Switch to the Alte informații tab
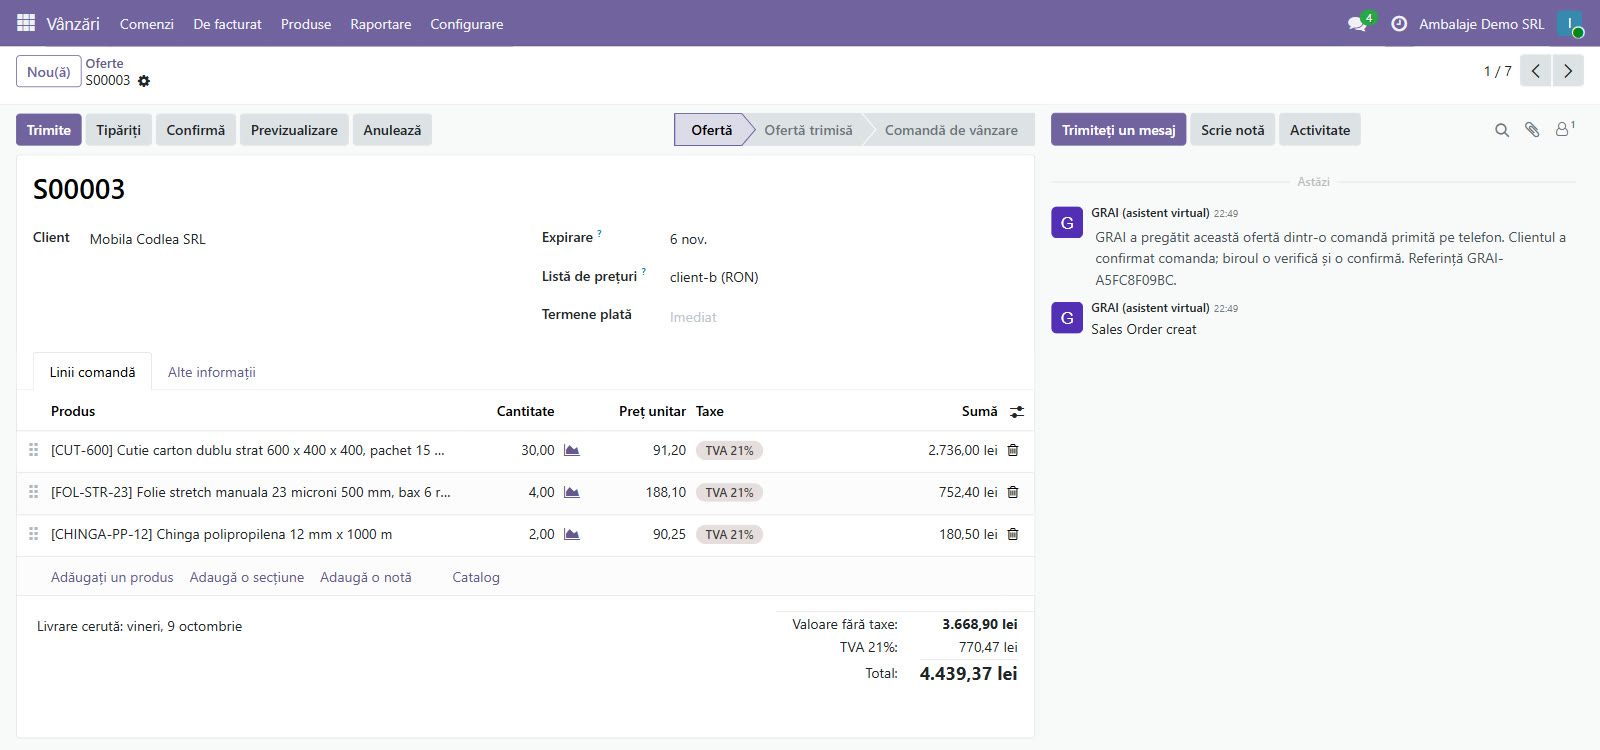The width and height of the screenshot is (1600, 750). coord(212,372)
